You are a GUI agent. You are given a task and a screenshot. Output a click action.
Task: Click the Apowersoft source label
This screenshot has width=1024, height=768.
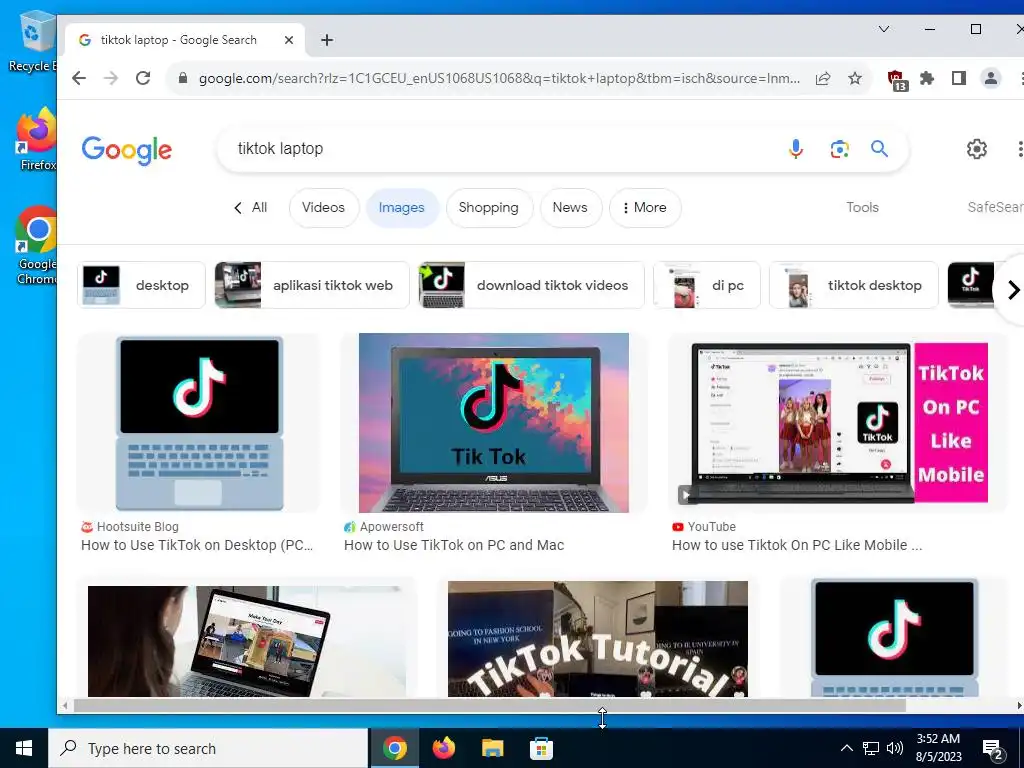click(383, 527)
